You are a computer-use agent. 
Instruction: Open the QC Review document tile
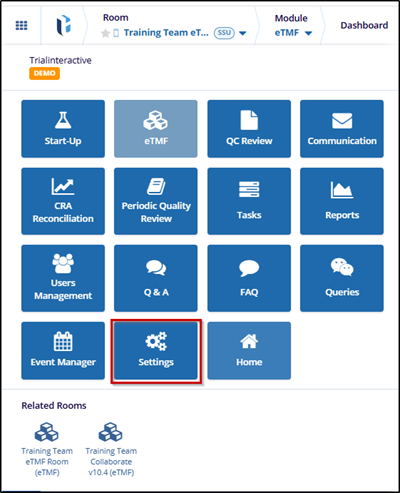tap(249, 129)
